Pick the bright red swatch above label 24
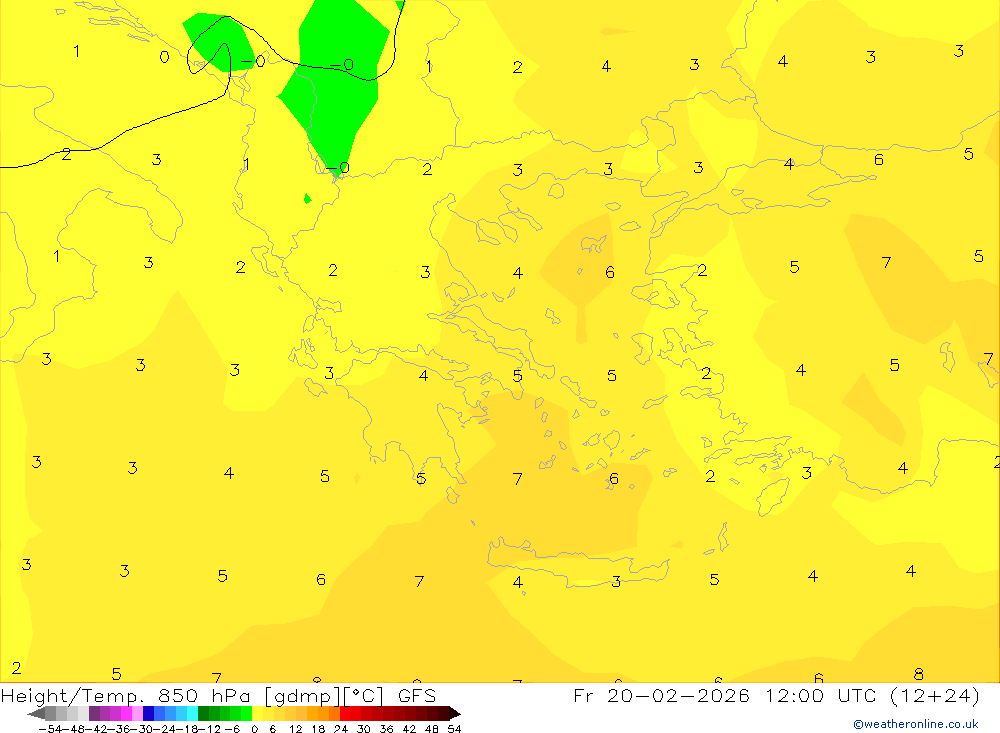Screen dimensions: 1000x733 345,713
